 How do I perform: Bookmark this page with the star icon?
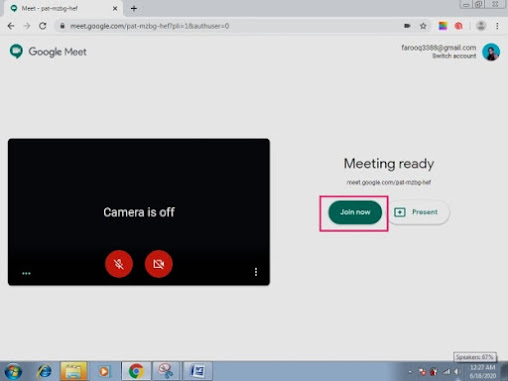point(423,26)
